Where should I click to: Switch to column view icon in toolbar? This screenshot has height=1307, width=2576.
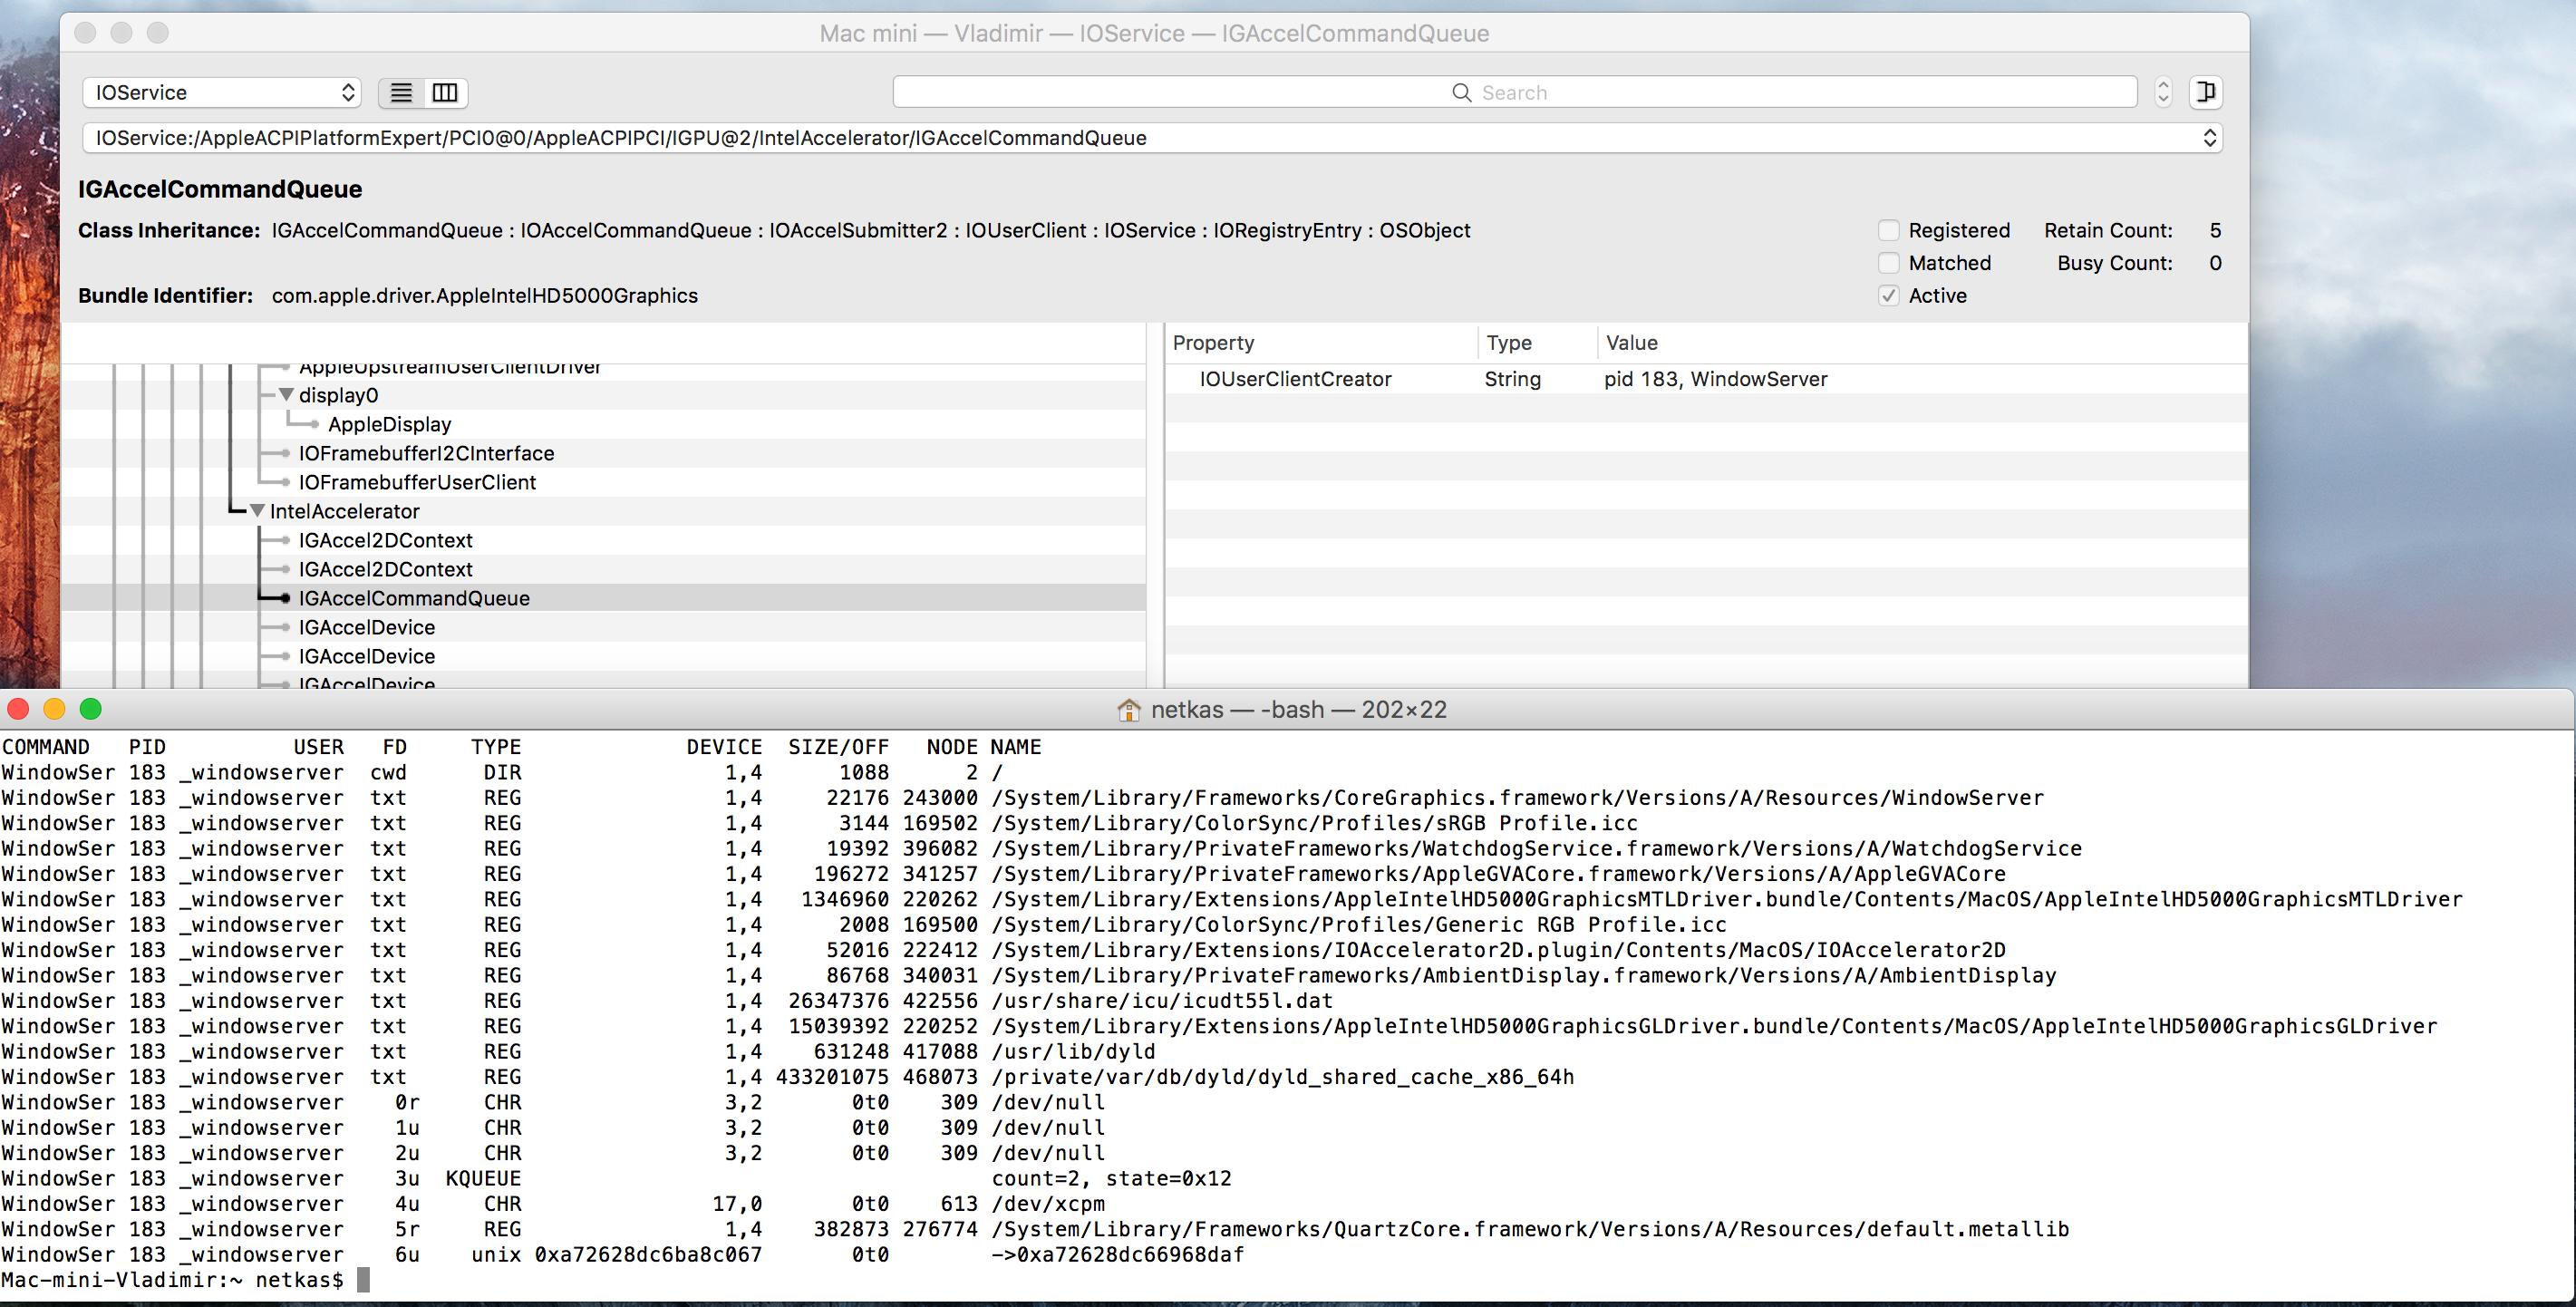click(x=445, y=93)
